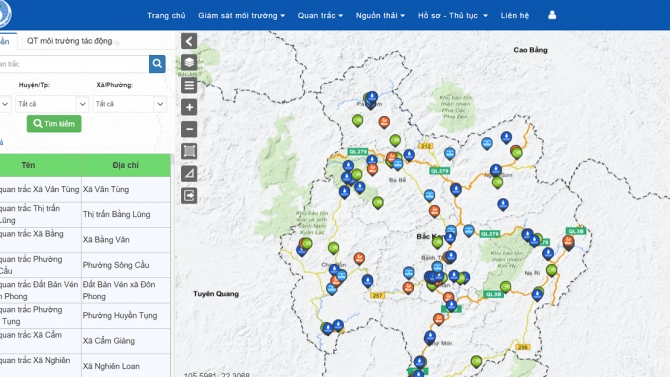Open the user account icon
This screenshot has width=670, height=377.
(552, 15)
